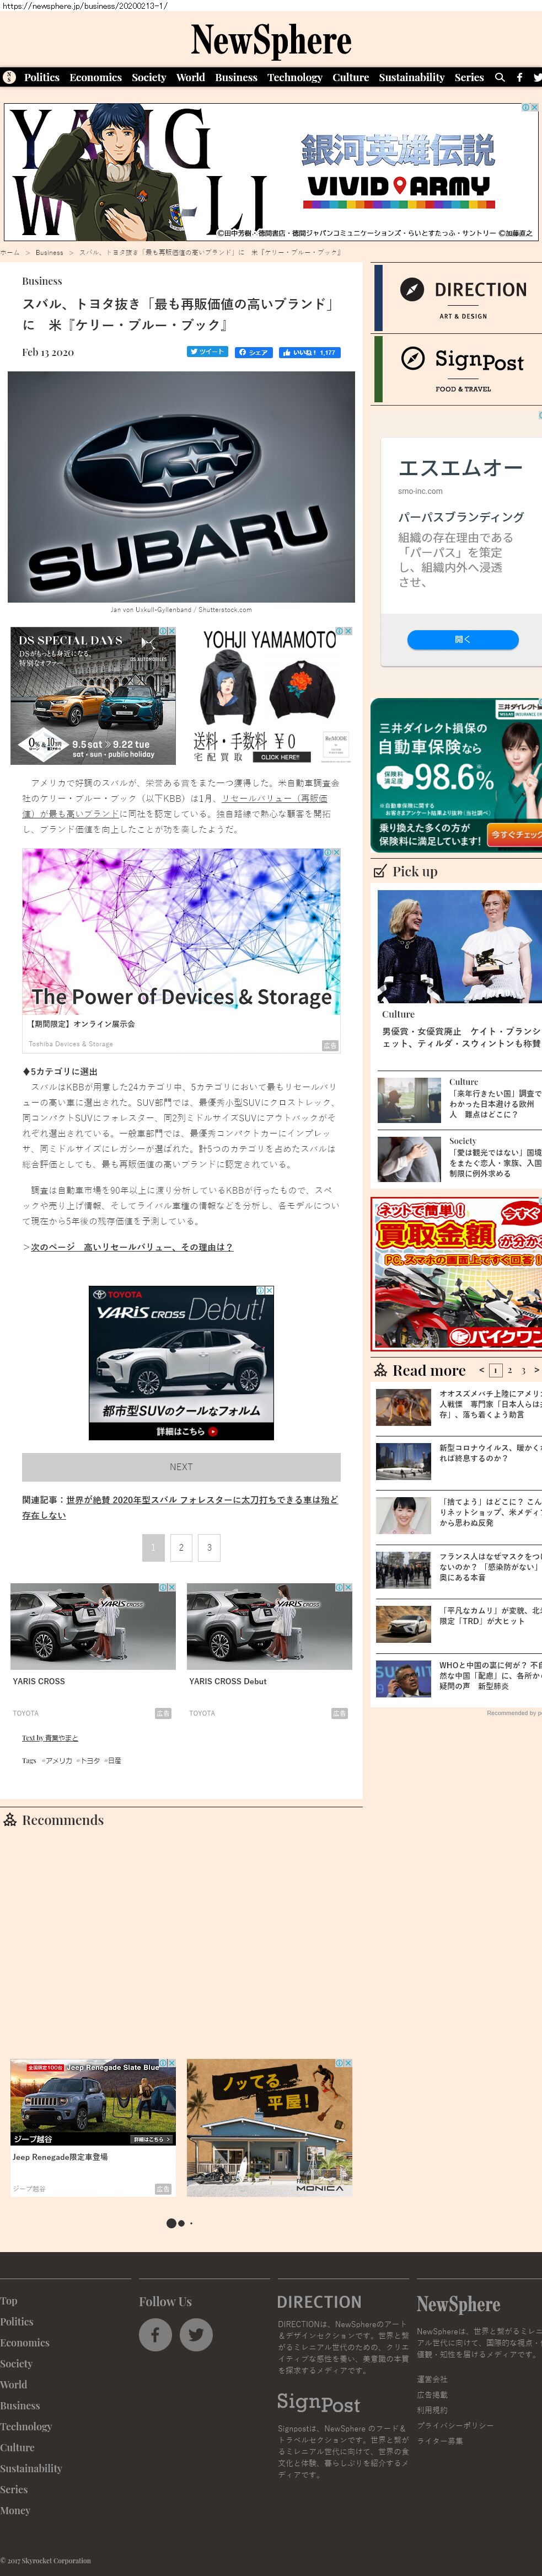Open the World menu item
This screenshot has height=2576, width=542.
pos(191,77)
